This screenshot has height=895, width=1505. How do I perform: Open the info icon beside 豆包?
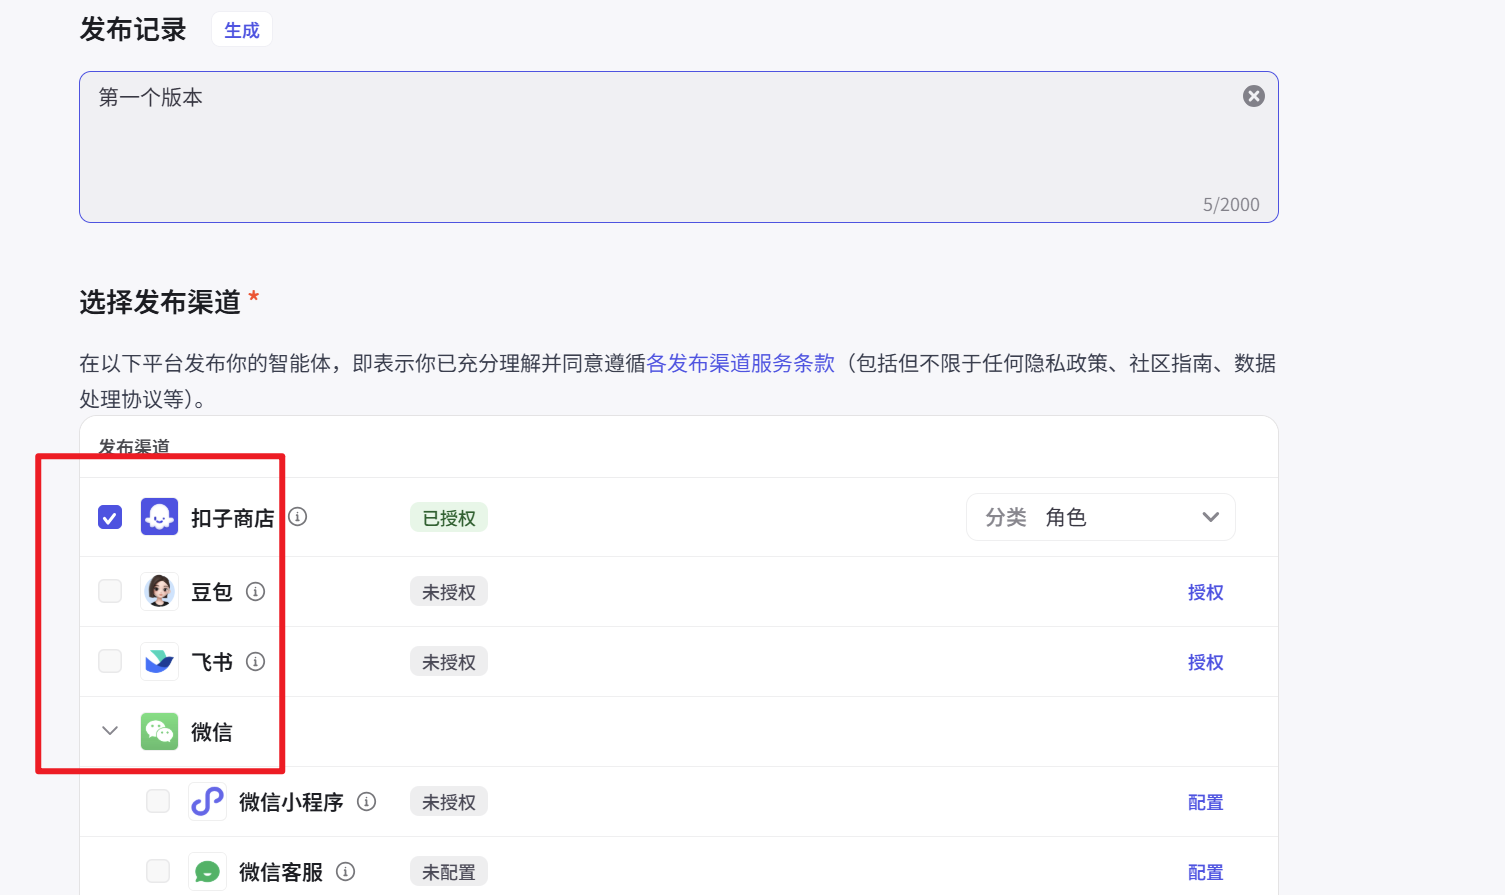256,591
